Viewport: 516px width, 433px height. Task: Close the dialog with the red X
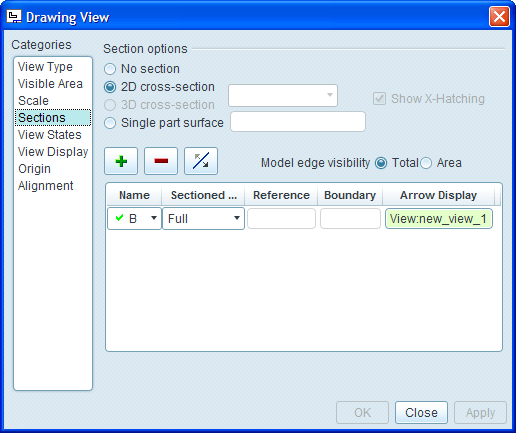point(499,17)
